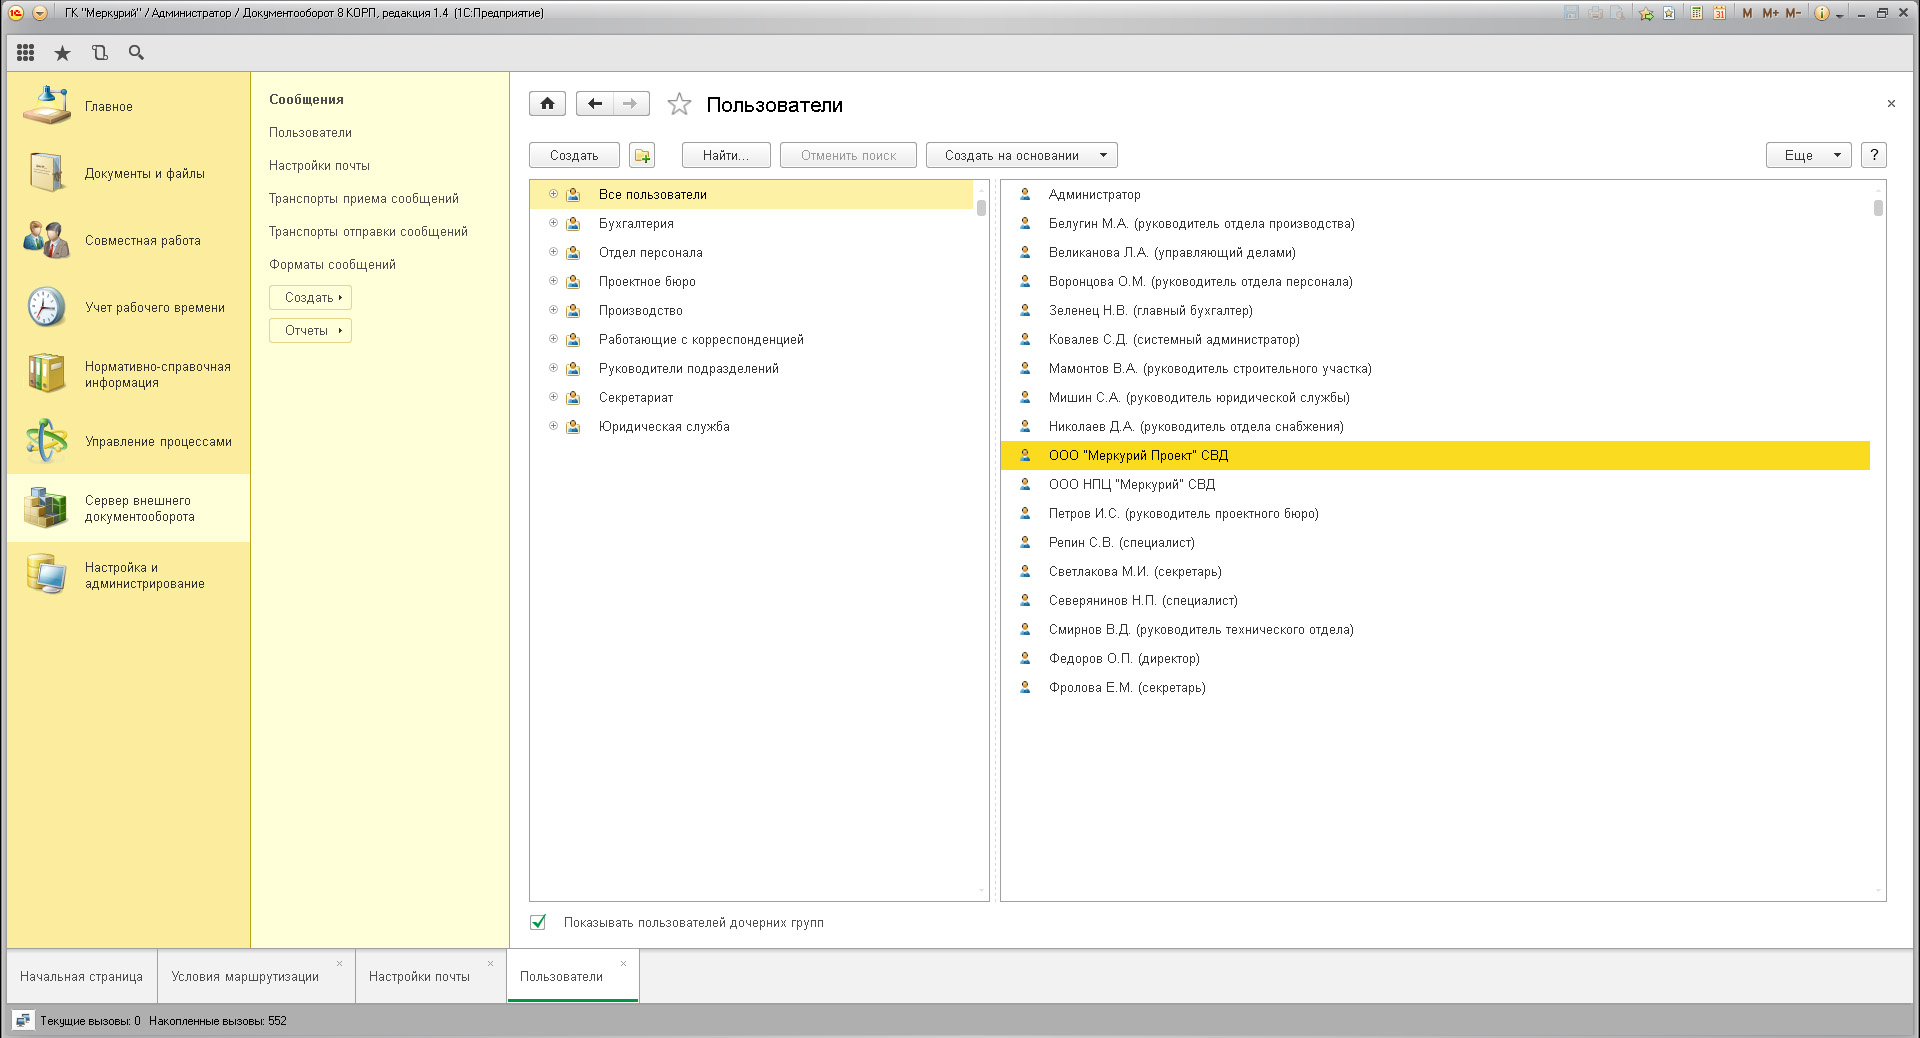
Task: Toggle Показывать пользователей дочерних групп checkbox
Action: click(x=538, y=922)
